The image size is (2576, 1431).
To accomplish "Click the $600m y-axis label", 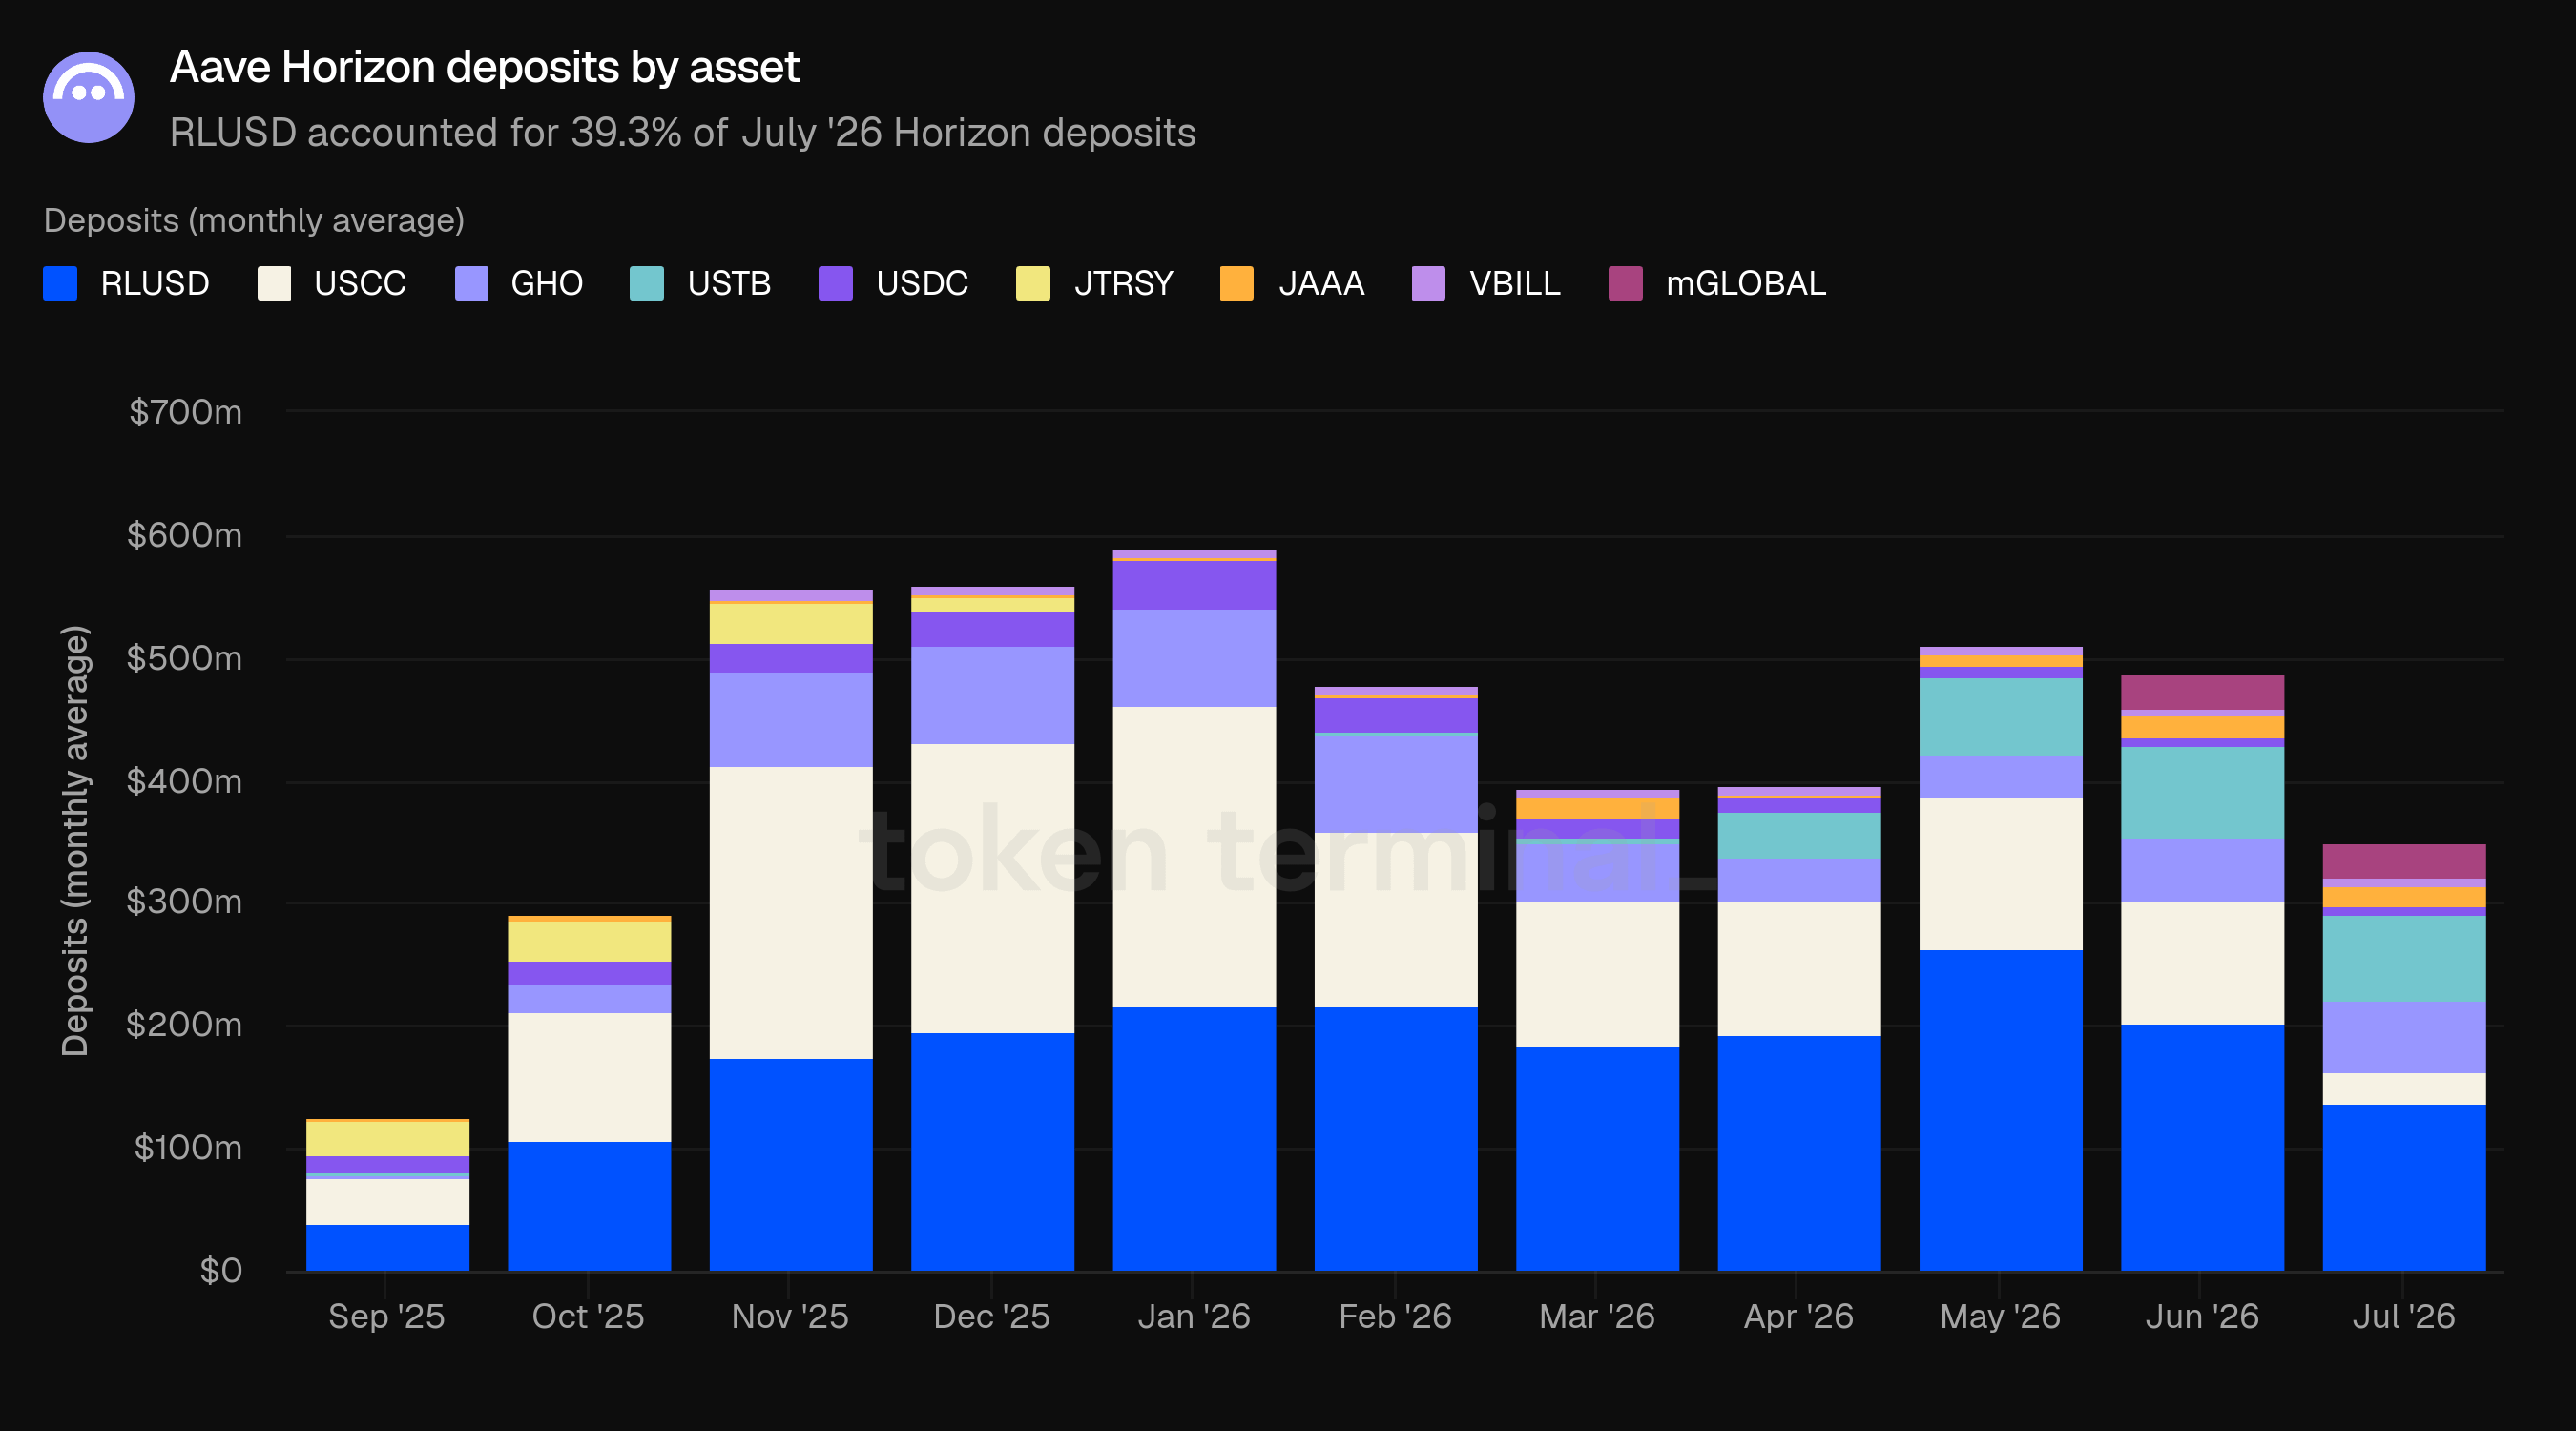I will 185,535.
